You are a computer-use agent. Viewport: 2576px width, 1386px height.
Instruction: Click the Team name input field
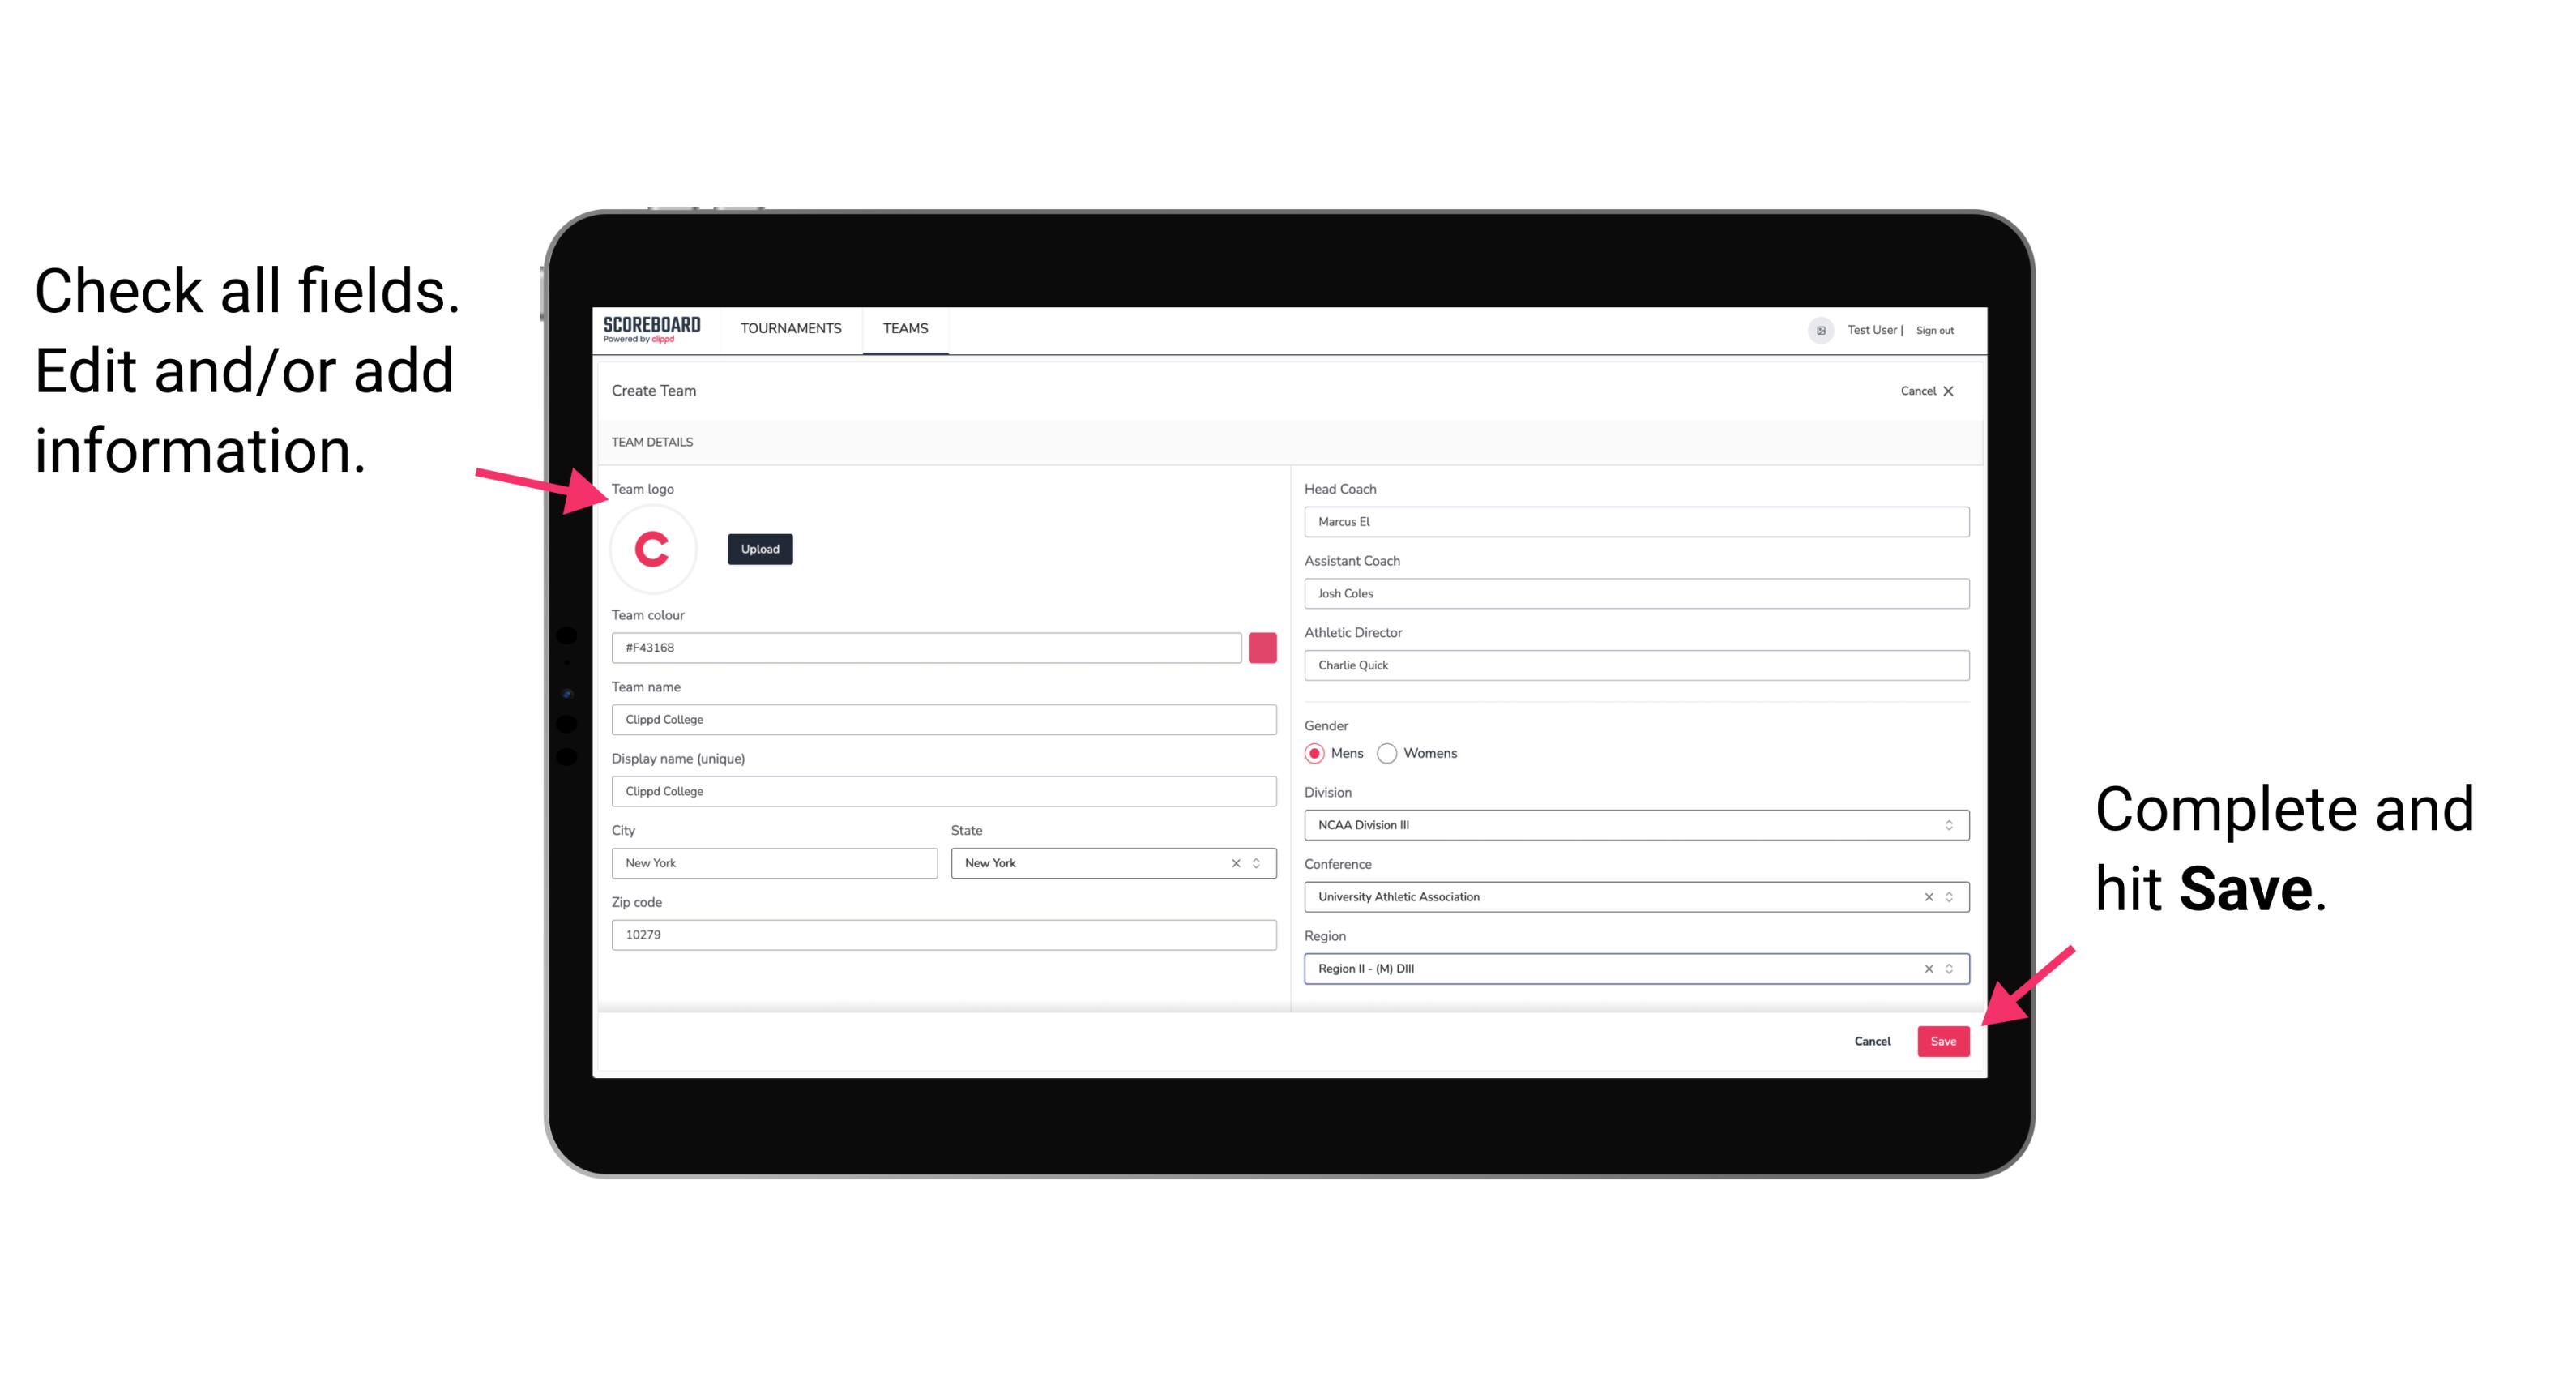tap(943, 719)
